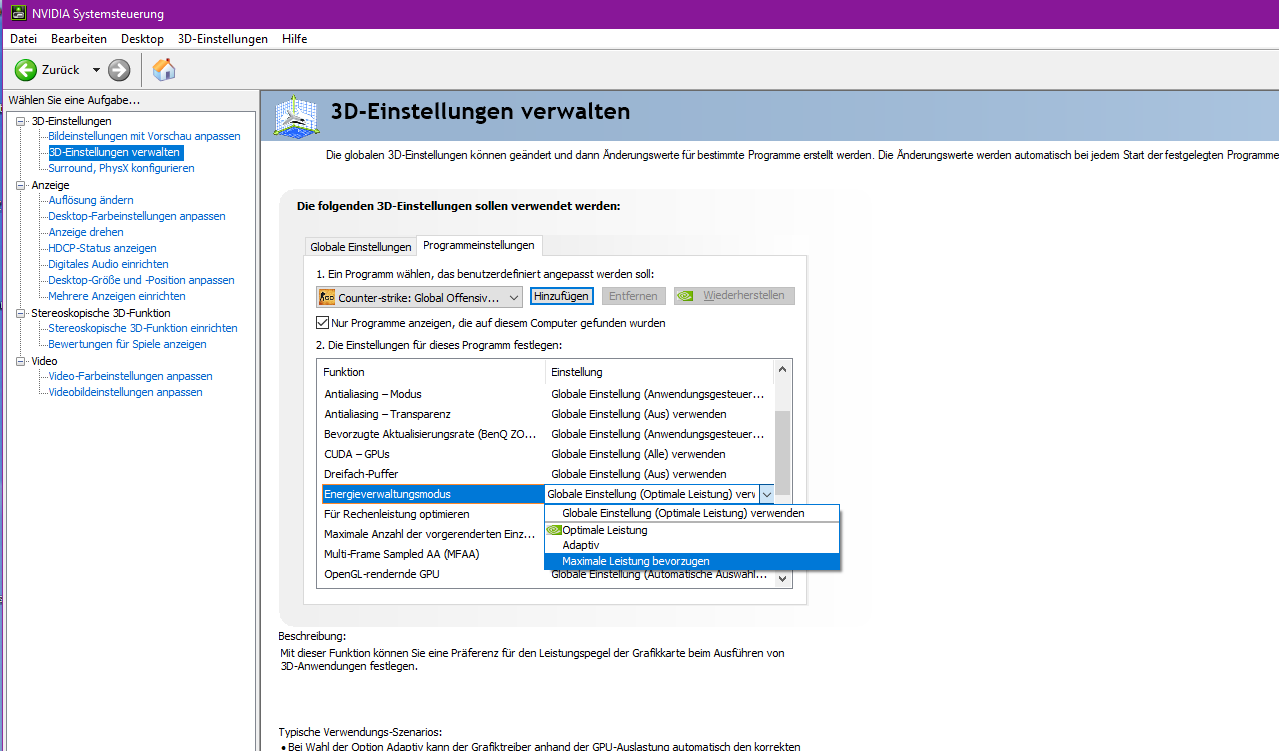Click the grey forward arrow icon
The image size is (1279, 751).
coord(119,70)
